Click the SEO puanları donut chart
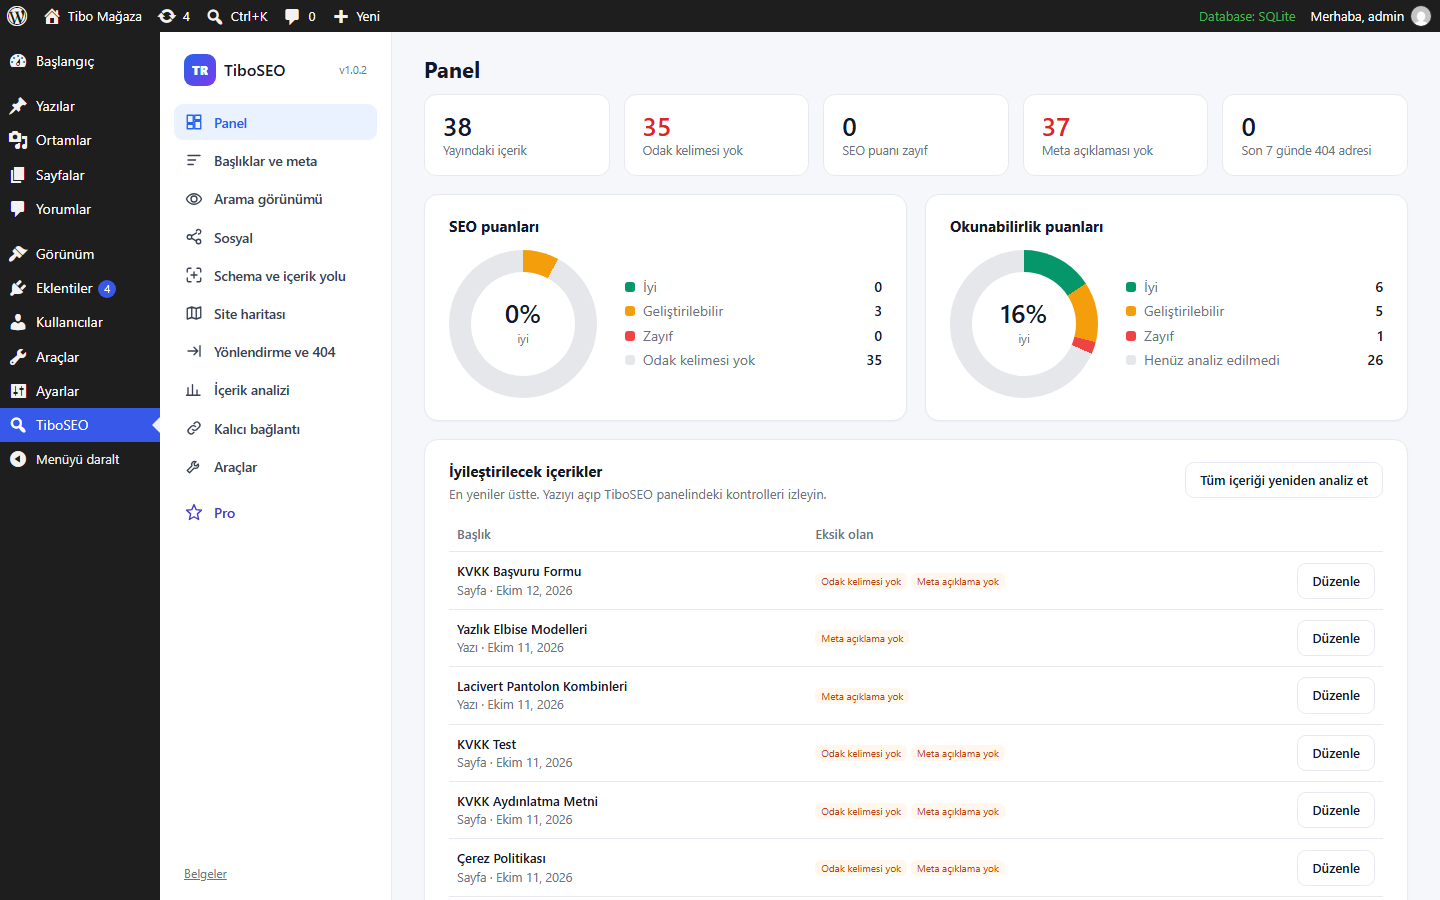Viewport: 1440px width, 900px height. tap(523, 324)
